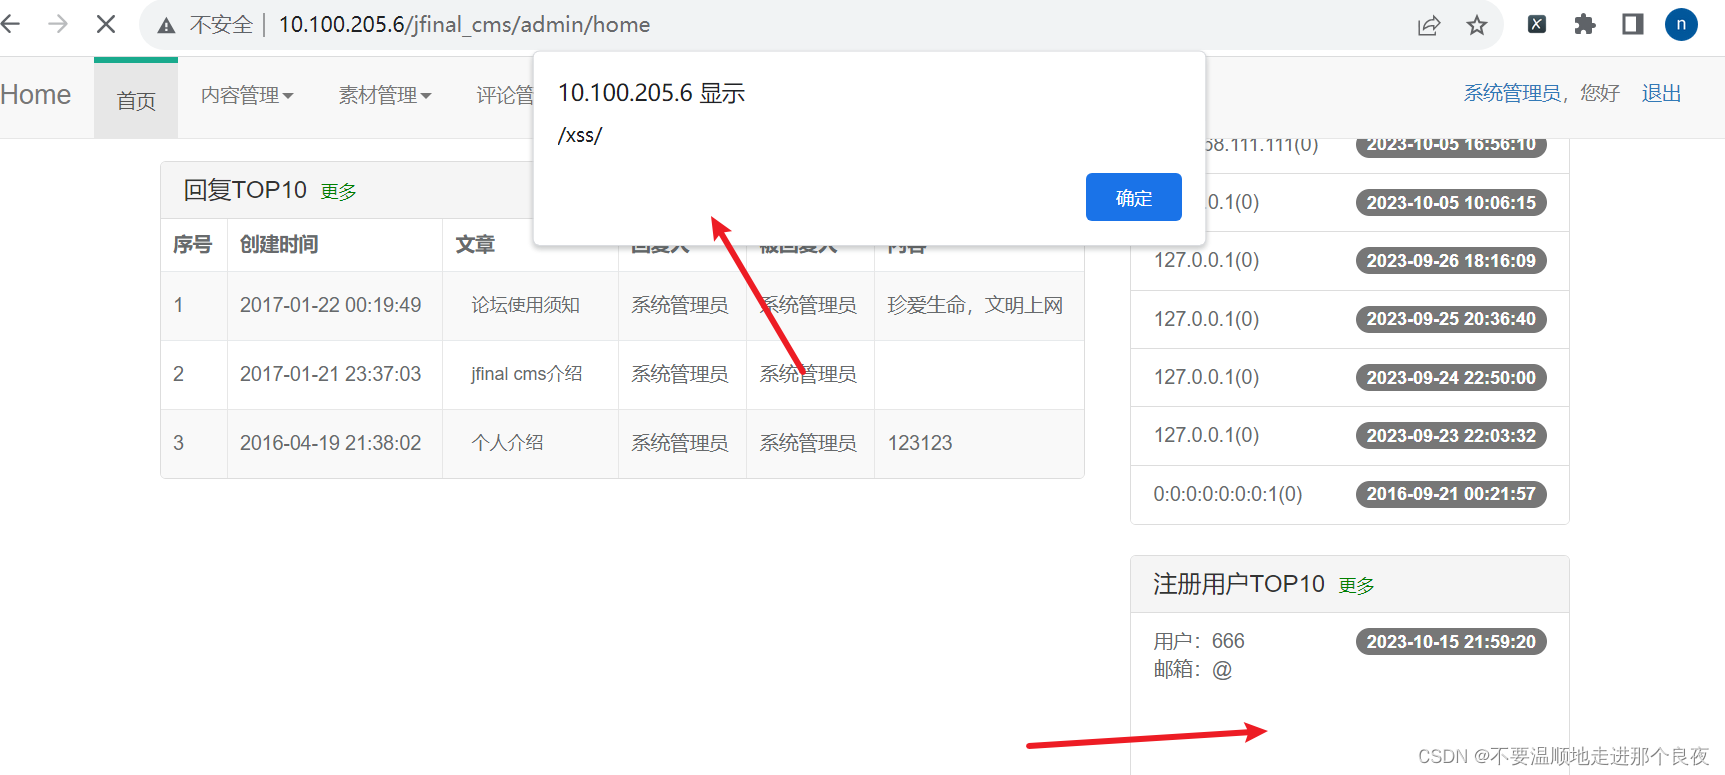Click the 注册用户TOP10 panel heading
The width and height of the screenshot is (1725, 775).
point(1239,584)
